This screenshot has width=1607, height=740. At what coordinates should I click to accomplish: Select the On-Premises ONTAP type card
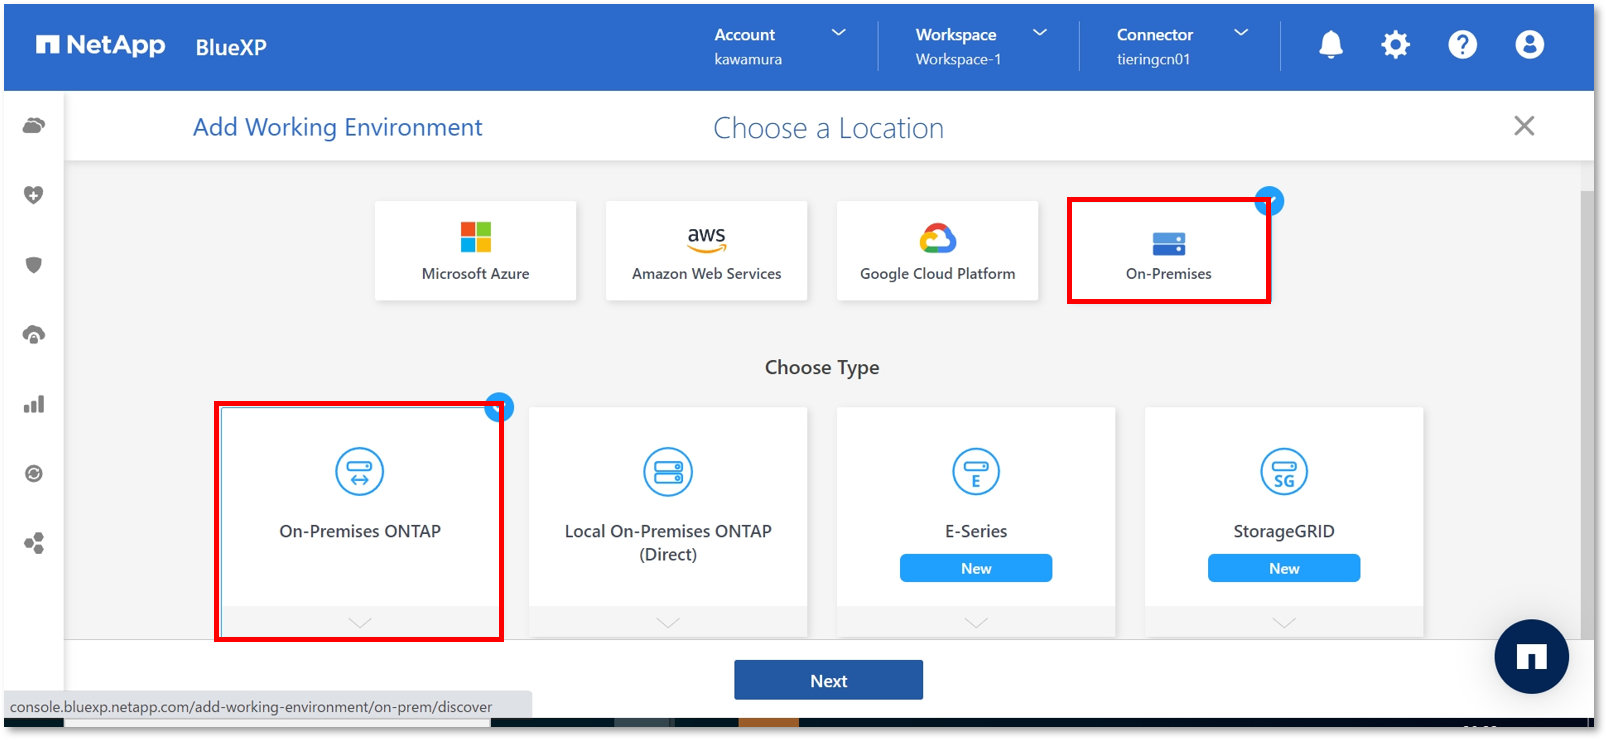coord(359,520)
